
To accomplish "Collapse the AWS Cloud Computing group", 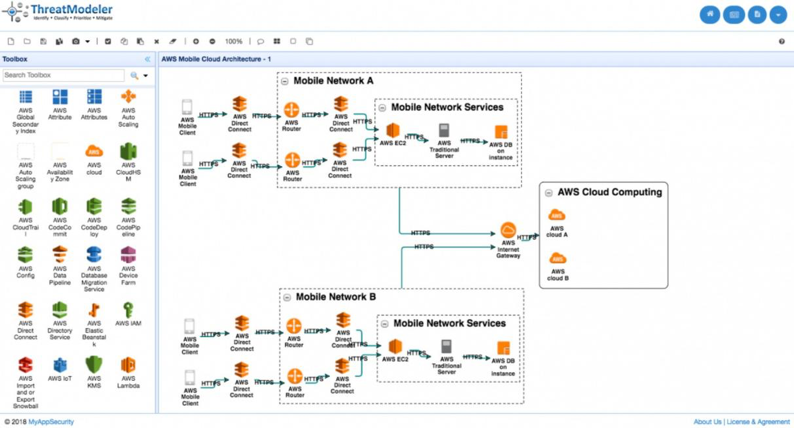I will click(x=548, y=193).
